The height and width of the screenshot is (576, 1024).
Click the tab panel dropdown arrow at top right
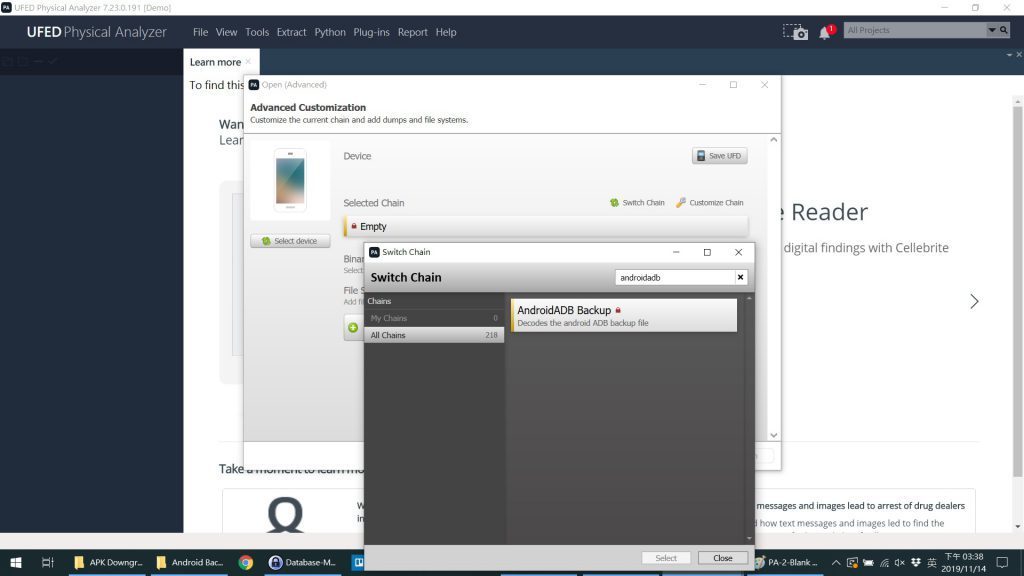click(1009, 55)
